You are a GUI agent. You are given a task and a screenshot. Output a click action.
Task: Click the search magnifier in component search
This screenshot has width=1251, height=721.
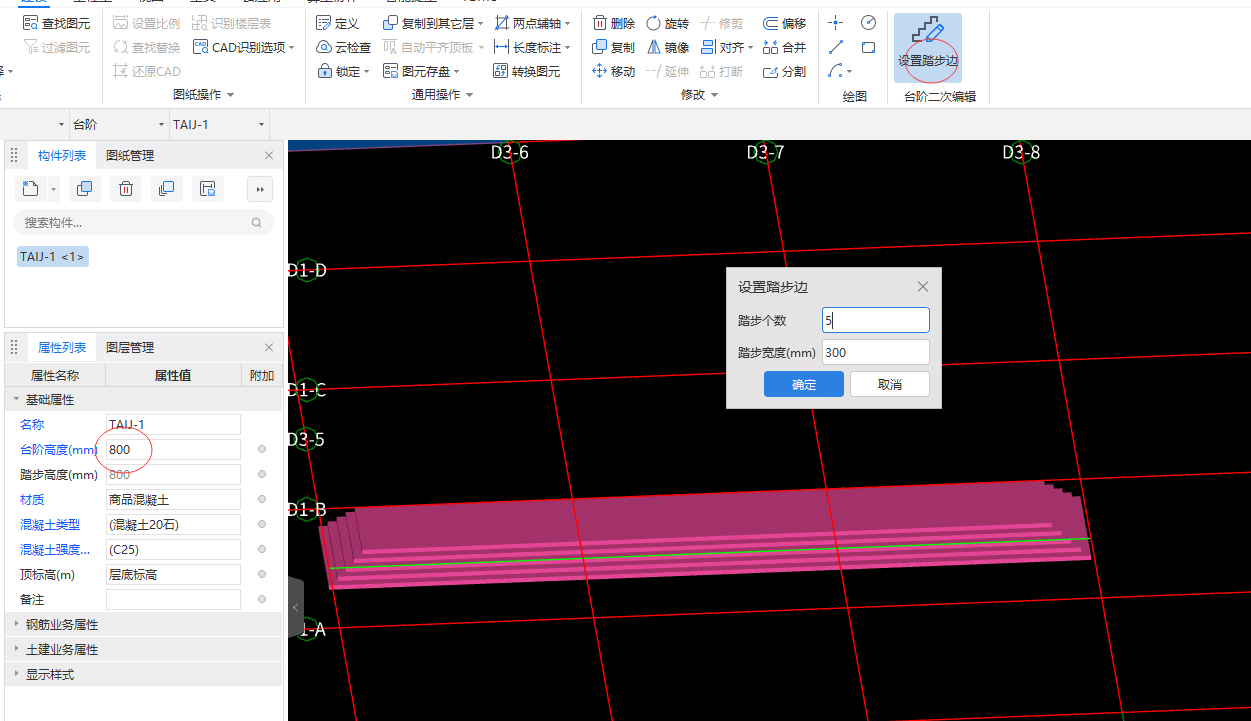[257, 223]
